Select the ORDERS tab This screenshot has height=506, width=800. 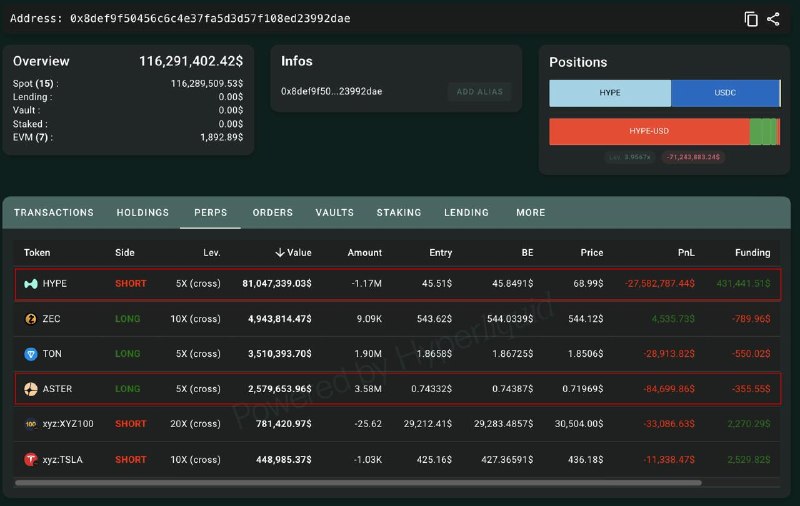pyautogui.click(x=272, y=213)
